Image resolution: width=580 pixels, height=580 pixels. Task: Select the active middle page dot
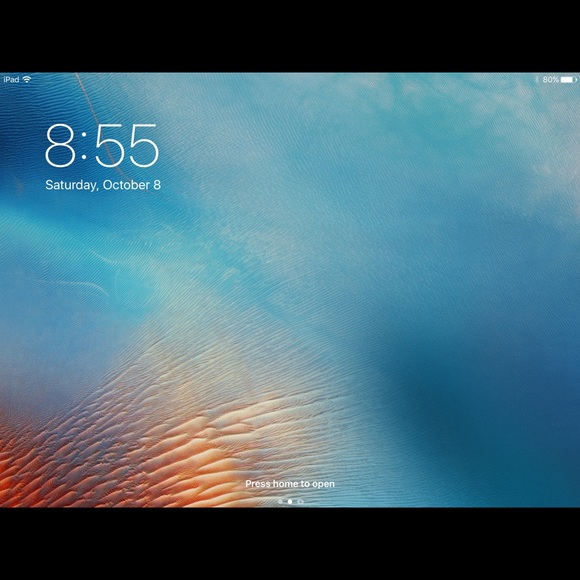coord(290,502)
